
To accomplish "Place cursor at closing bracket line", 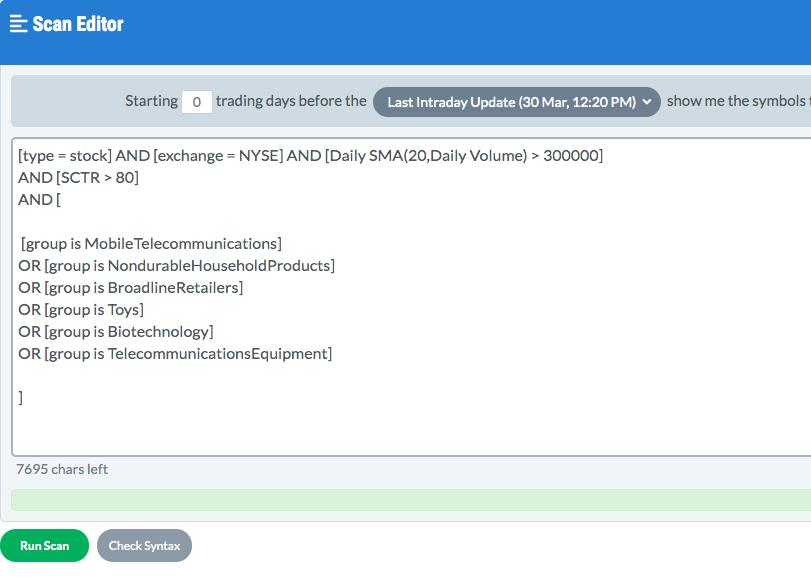I will [21, 398].
